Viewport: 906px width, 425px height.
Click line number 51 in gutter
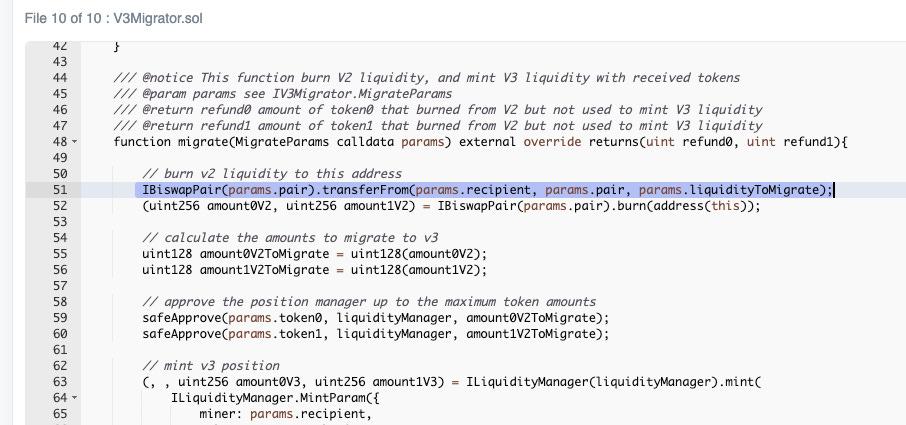57,190
